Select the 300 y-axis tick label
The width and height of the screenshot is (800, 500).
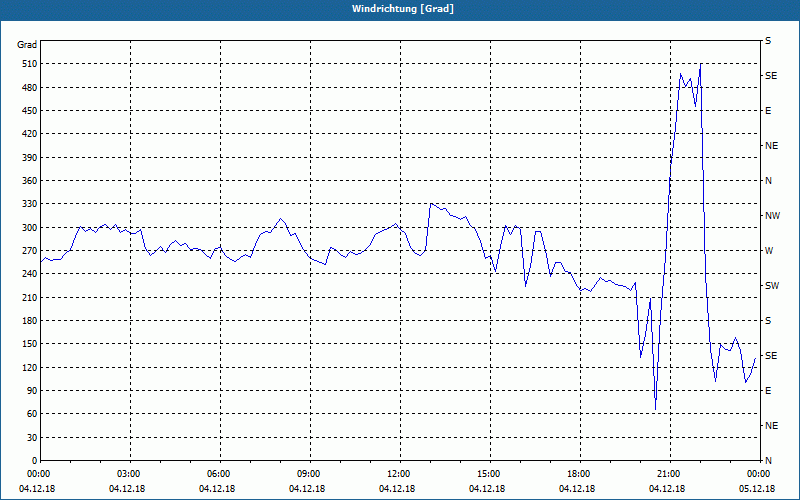pos(31,228)
